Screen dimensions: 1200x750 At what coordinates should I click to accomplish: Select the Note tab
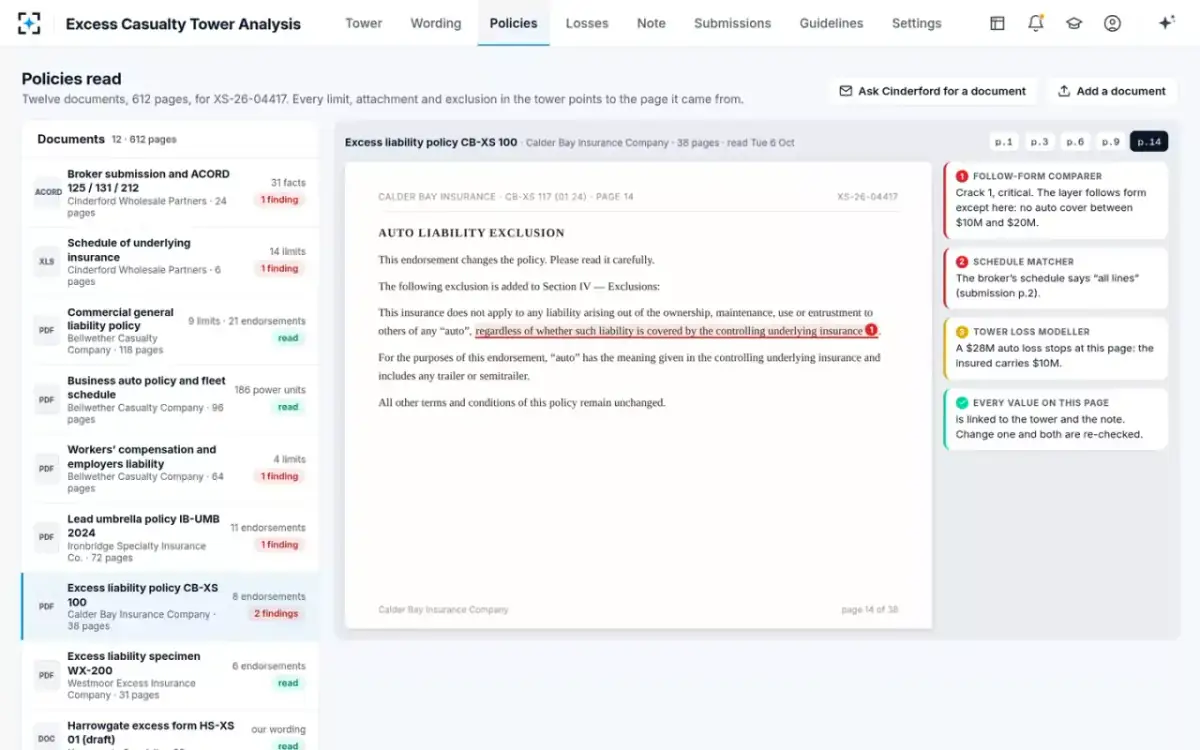pos(651,23)
